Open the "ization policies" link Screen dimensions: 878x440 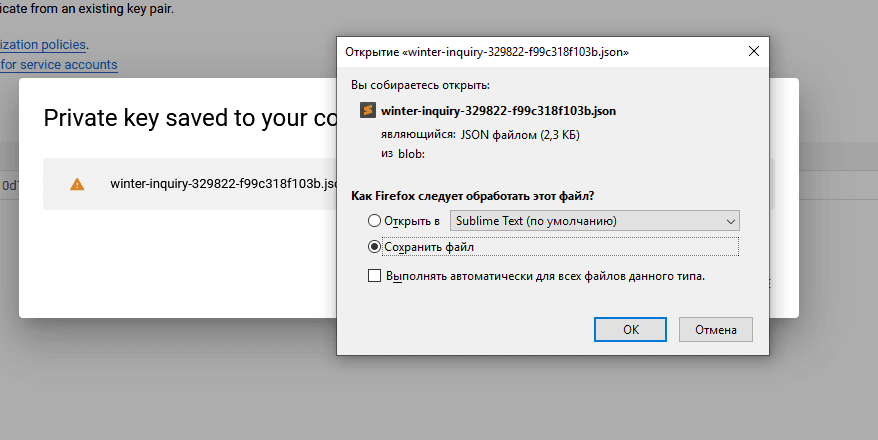(x=43, y=44)
